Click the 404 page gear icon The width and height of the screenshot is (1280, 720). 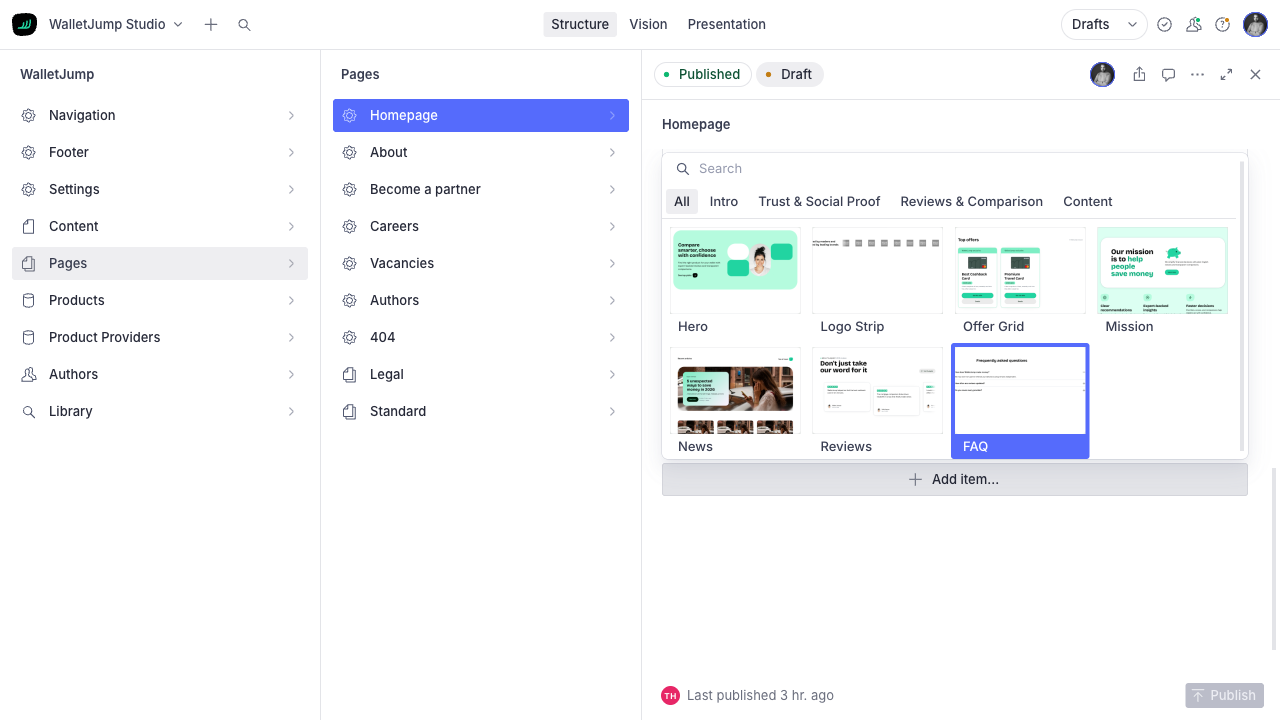pyautogui.click(x=350, y=337)
